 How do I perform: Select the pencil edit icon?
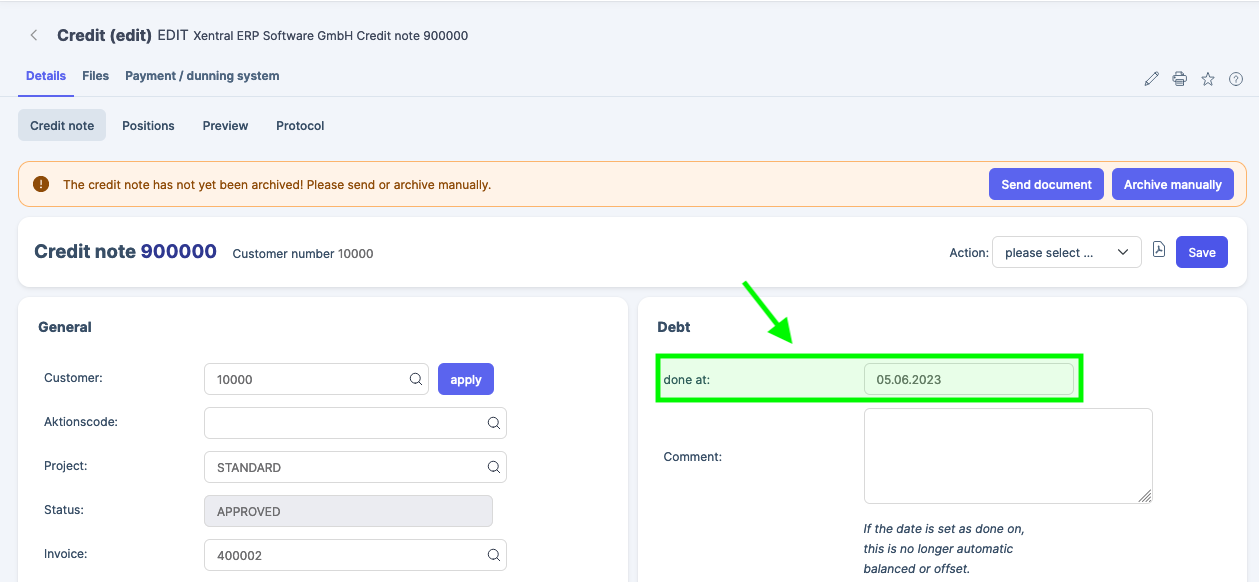(1151, 78)
